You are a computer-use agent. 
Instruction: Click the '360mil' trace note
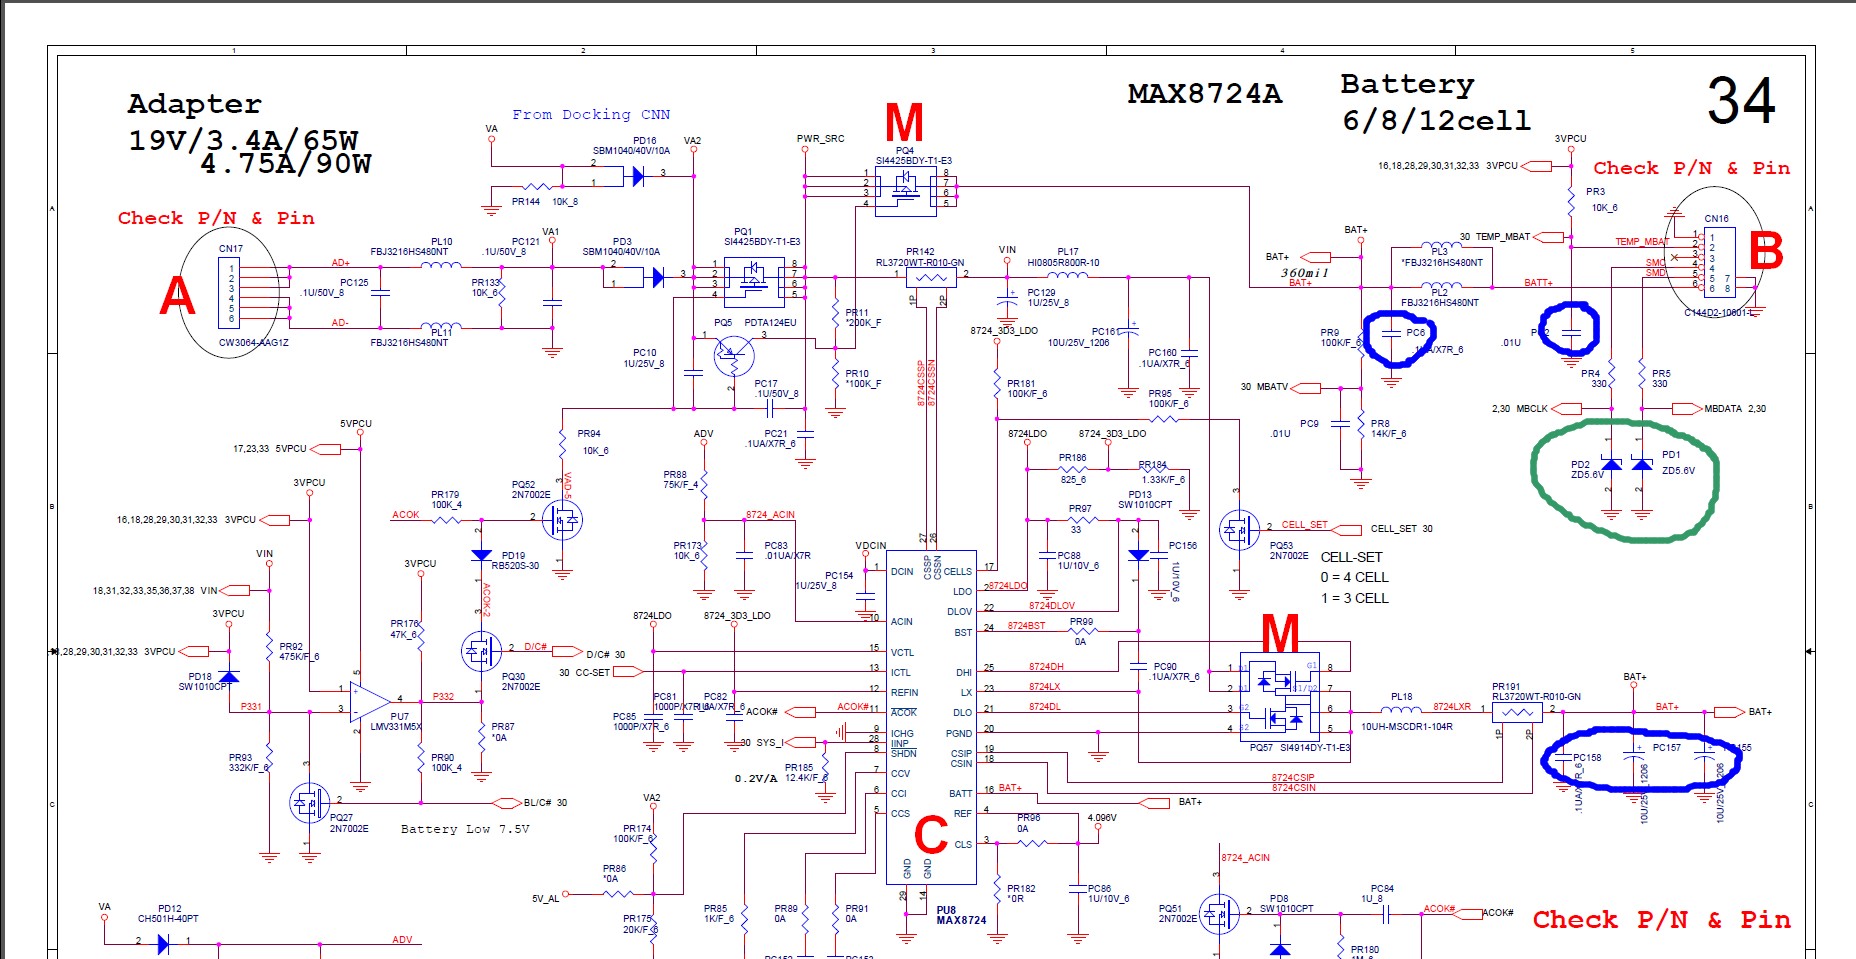point(1306,273)
